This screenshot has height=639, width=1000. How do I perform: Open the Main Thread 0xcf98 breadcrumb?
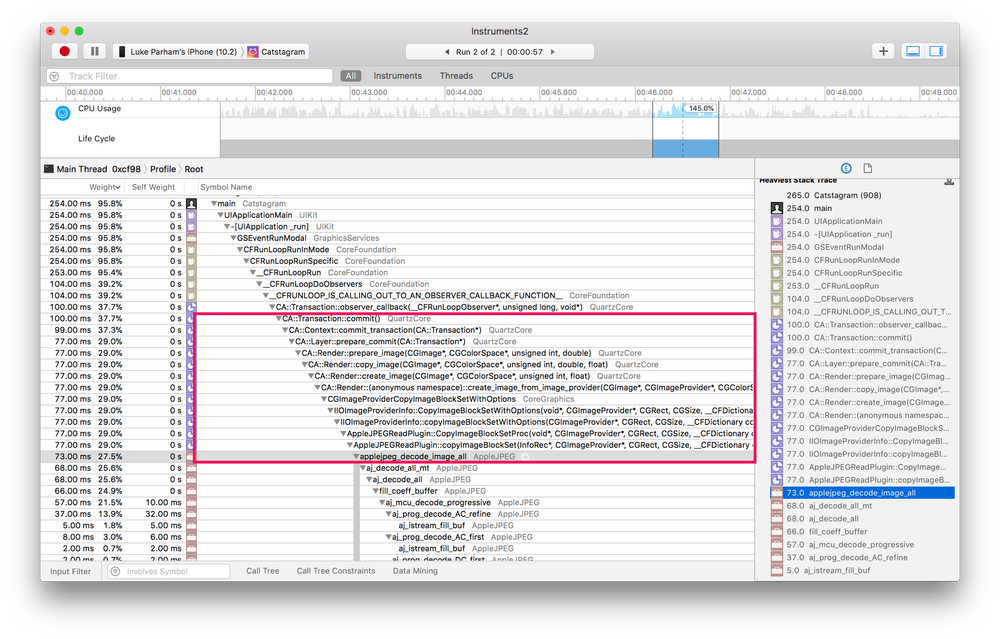pos(92,169)
